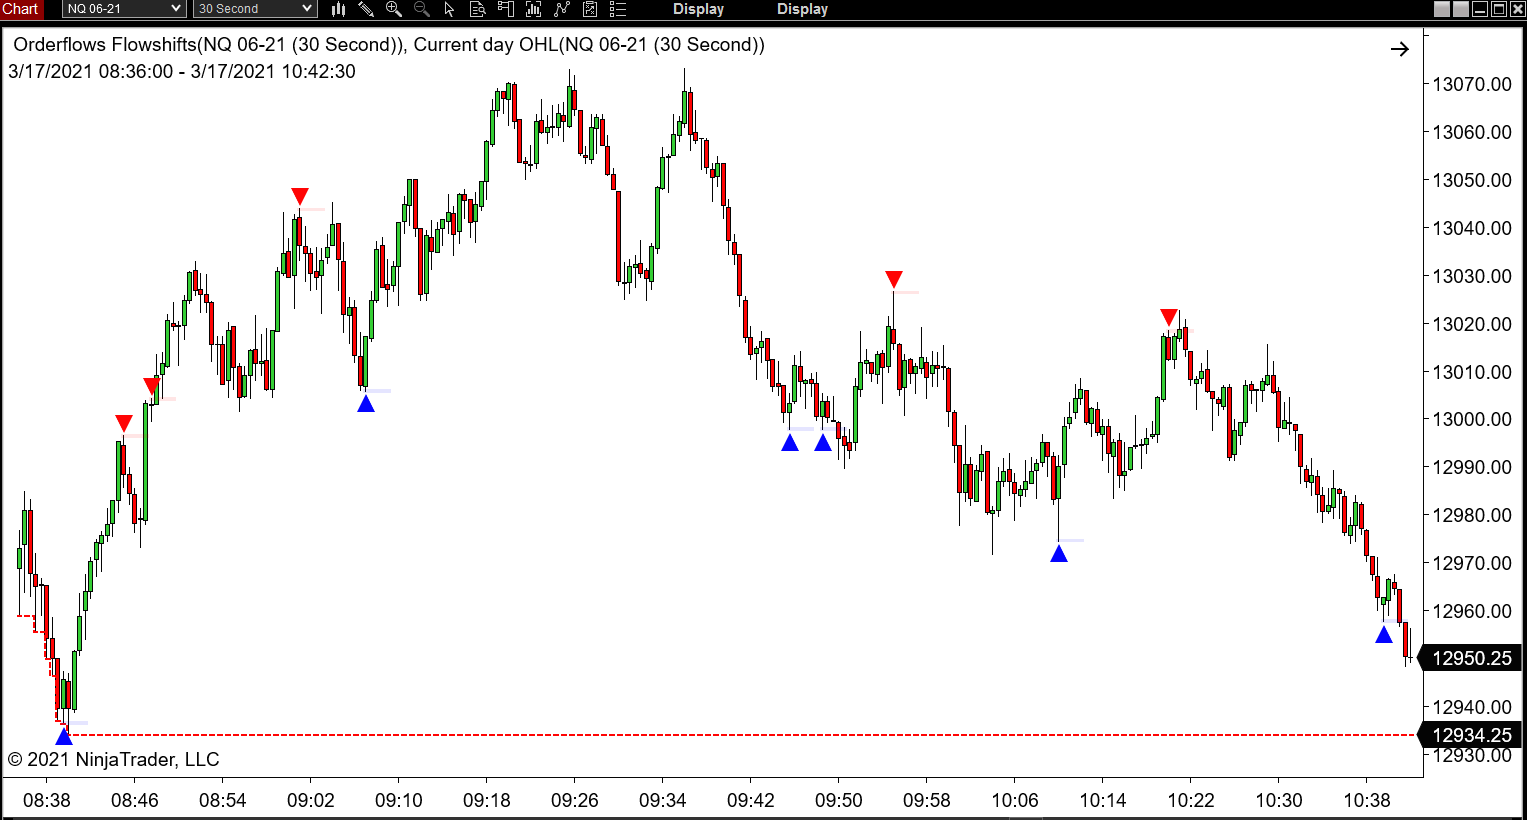Click the 09:26 time axis label
Image resolution: width=1527 pixels, height=820 pixels.
(575, 800)
